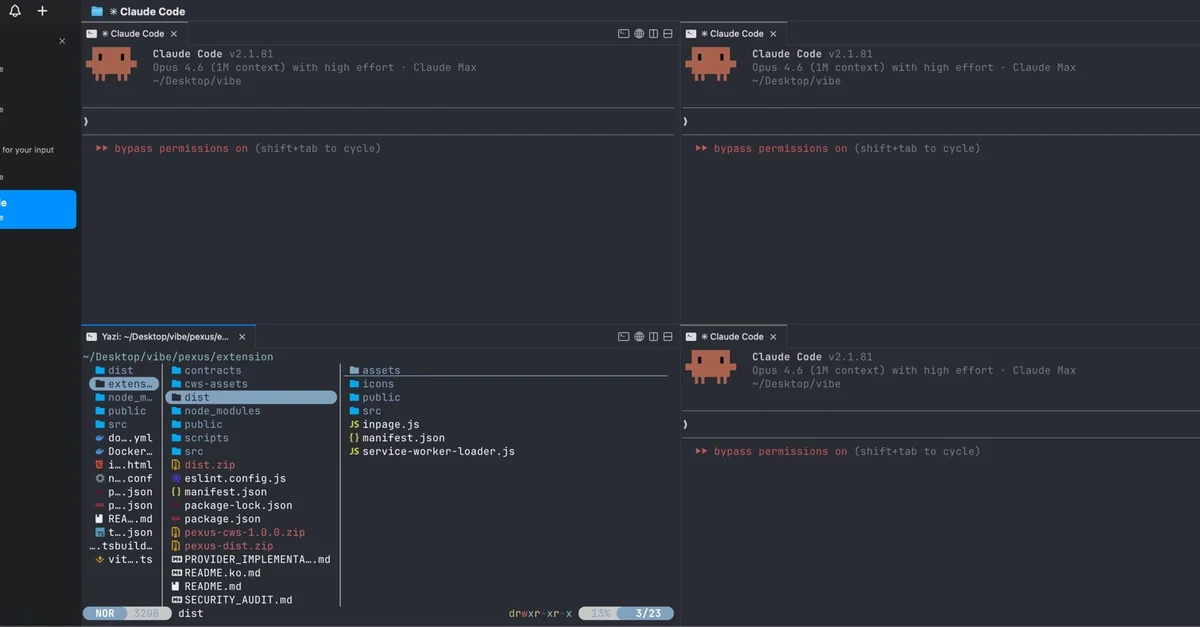Click the split-right icon in Yazi pane toolbar

point(653,337)
